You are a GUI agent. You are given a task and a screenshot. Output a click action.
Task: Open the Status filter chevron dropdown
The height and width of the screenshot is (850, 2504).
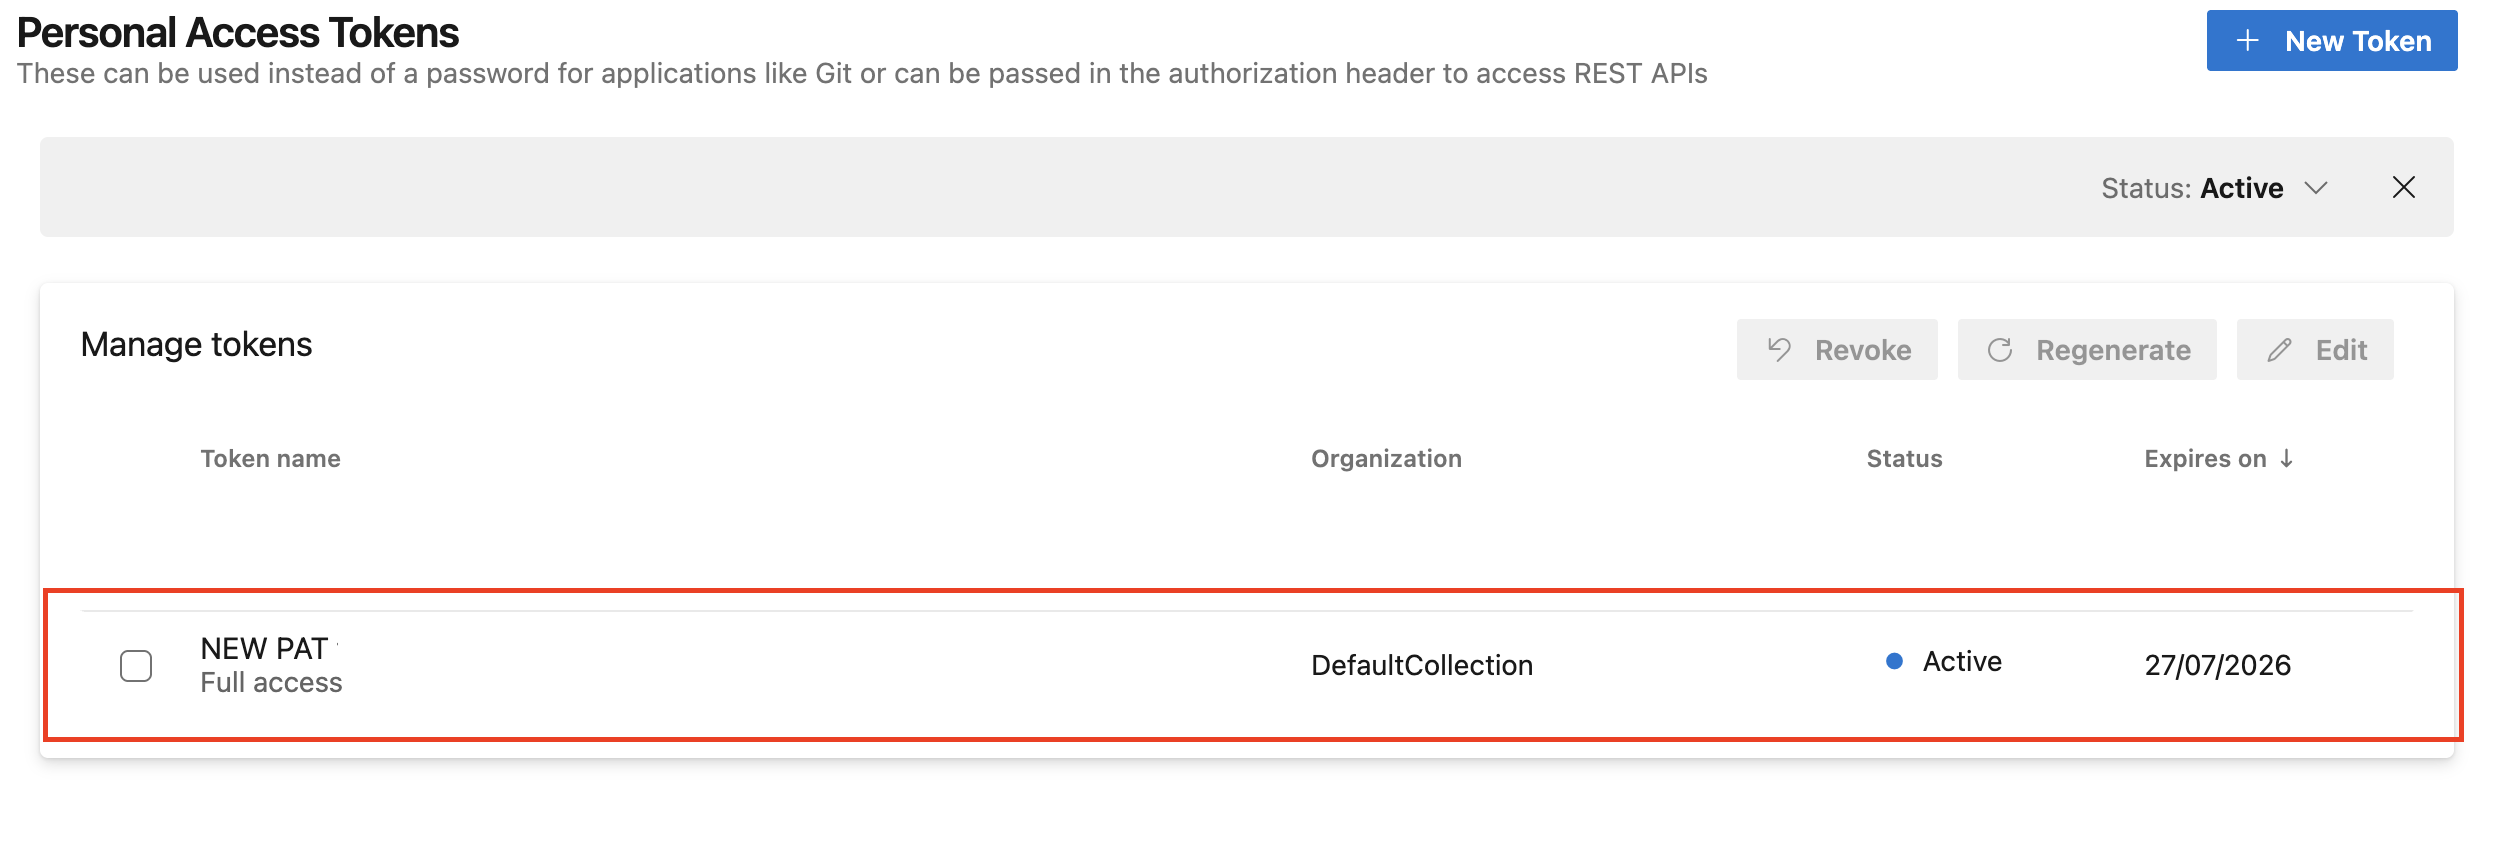[x=2316, y=188]
